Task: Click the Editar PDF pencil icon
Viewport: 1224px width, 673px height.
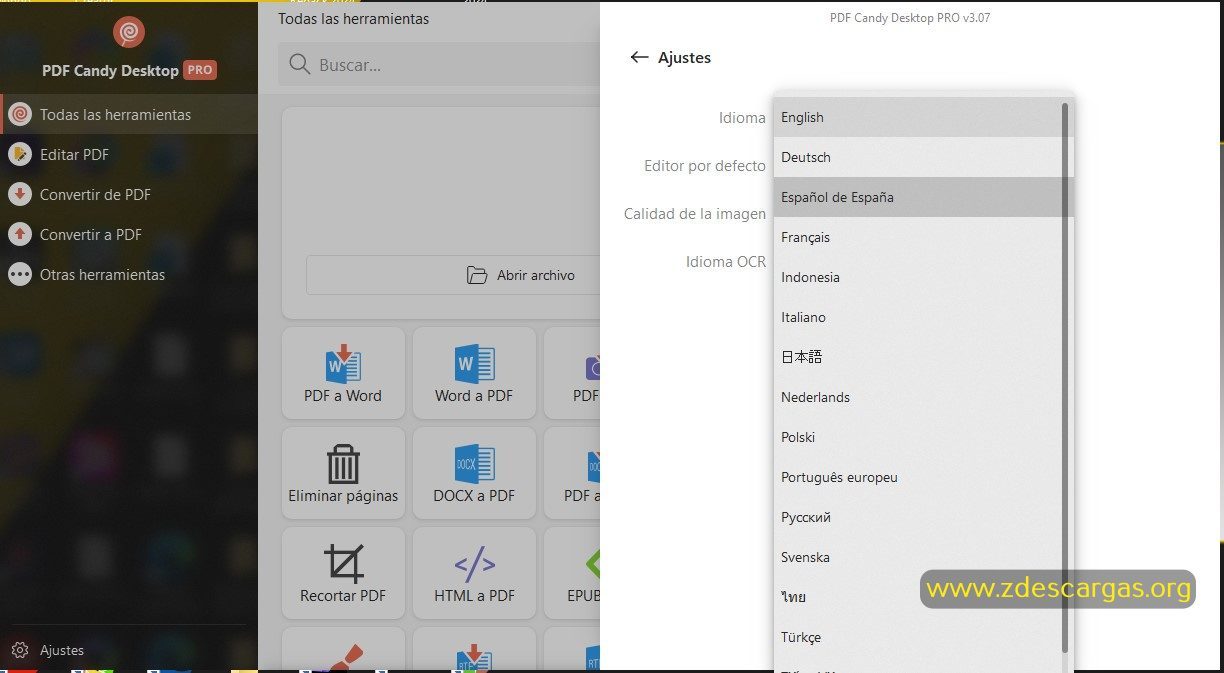Action: [x=19, y=154]
